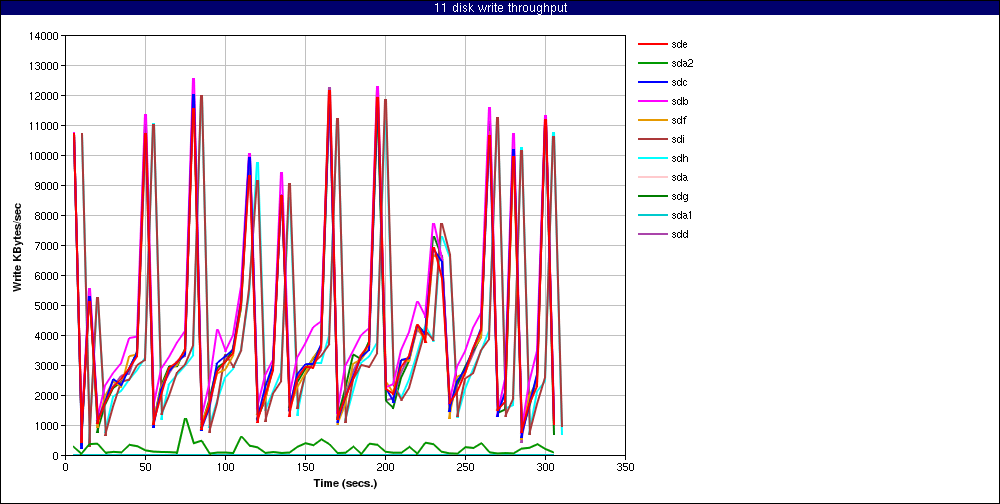
Task: Select the sde legend label
Action: [679, 45]
